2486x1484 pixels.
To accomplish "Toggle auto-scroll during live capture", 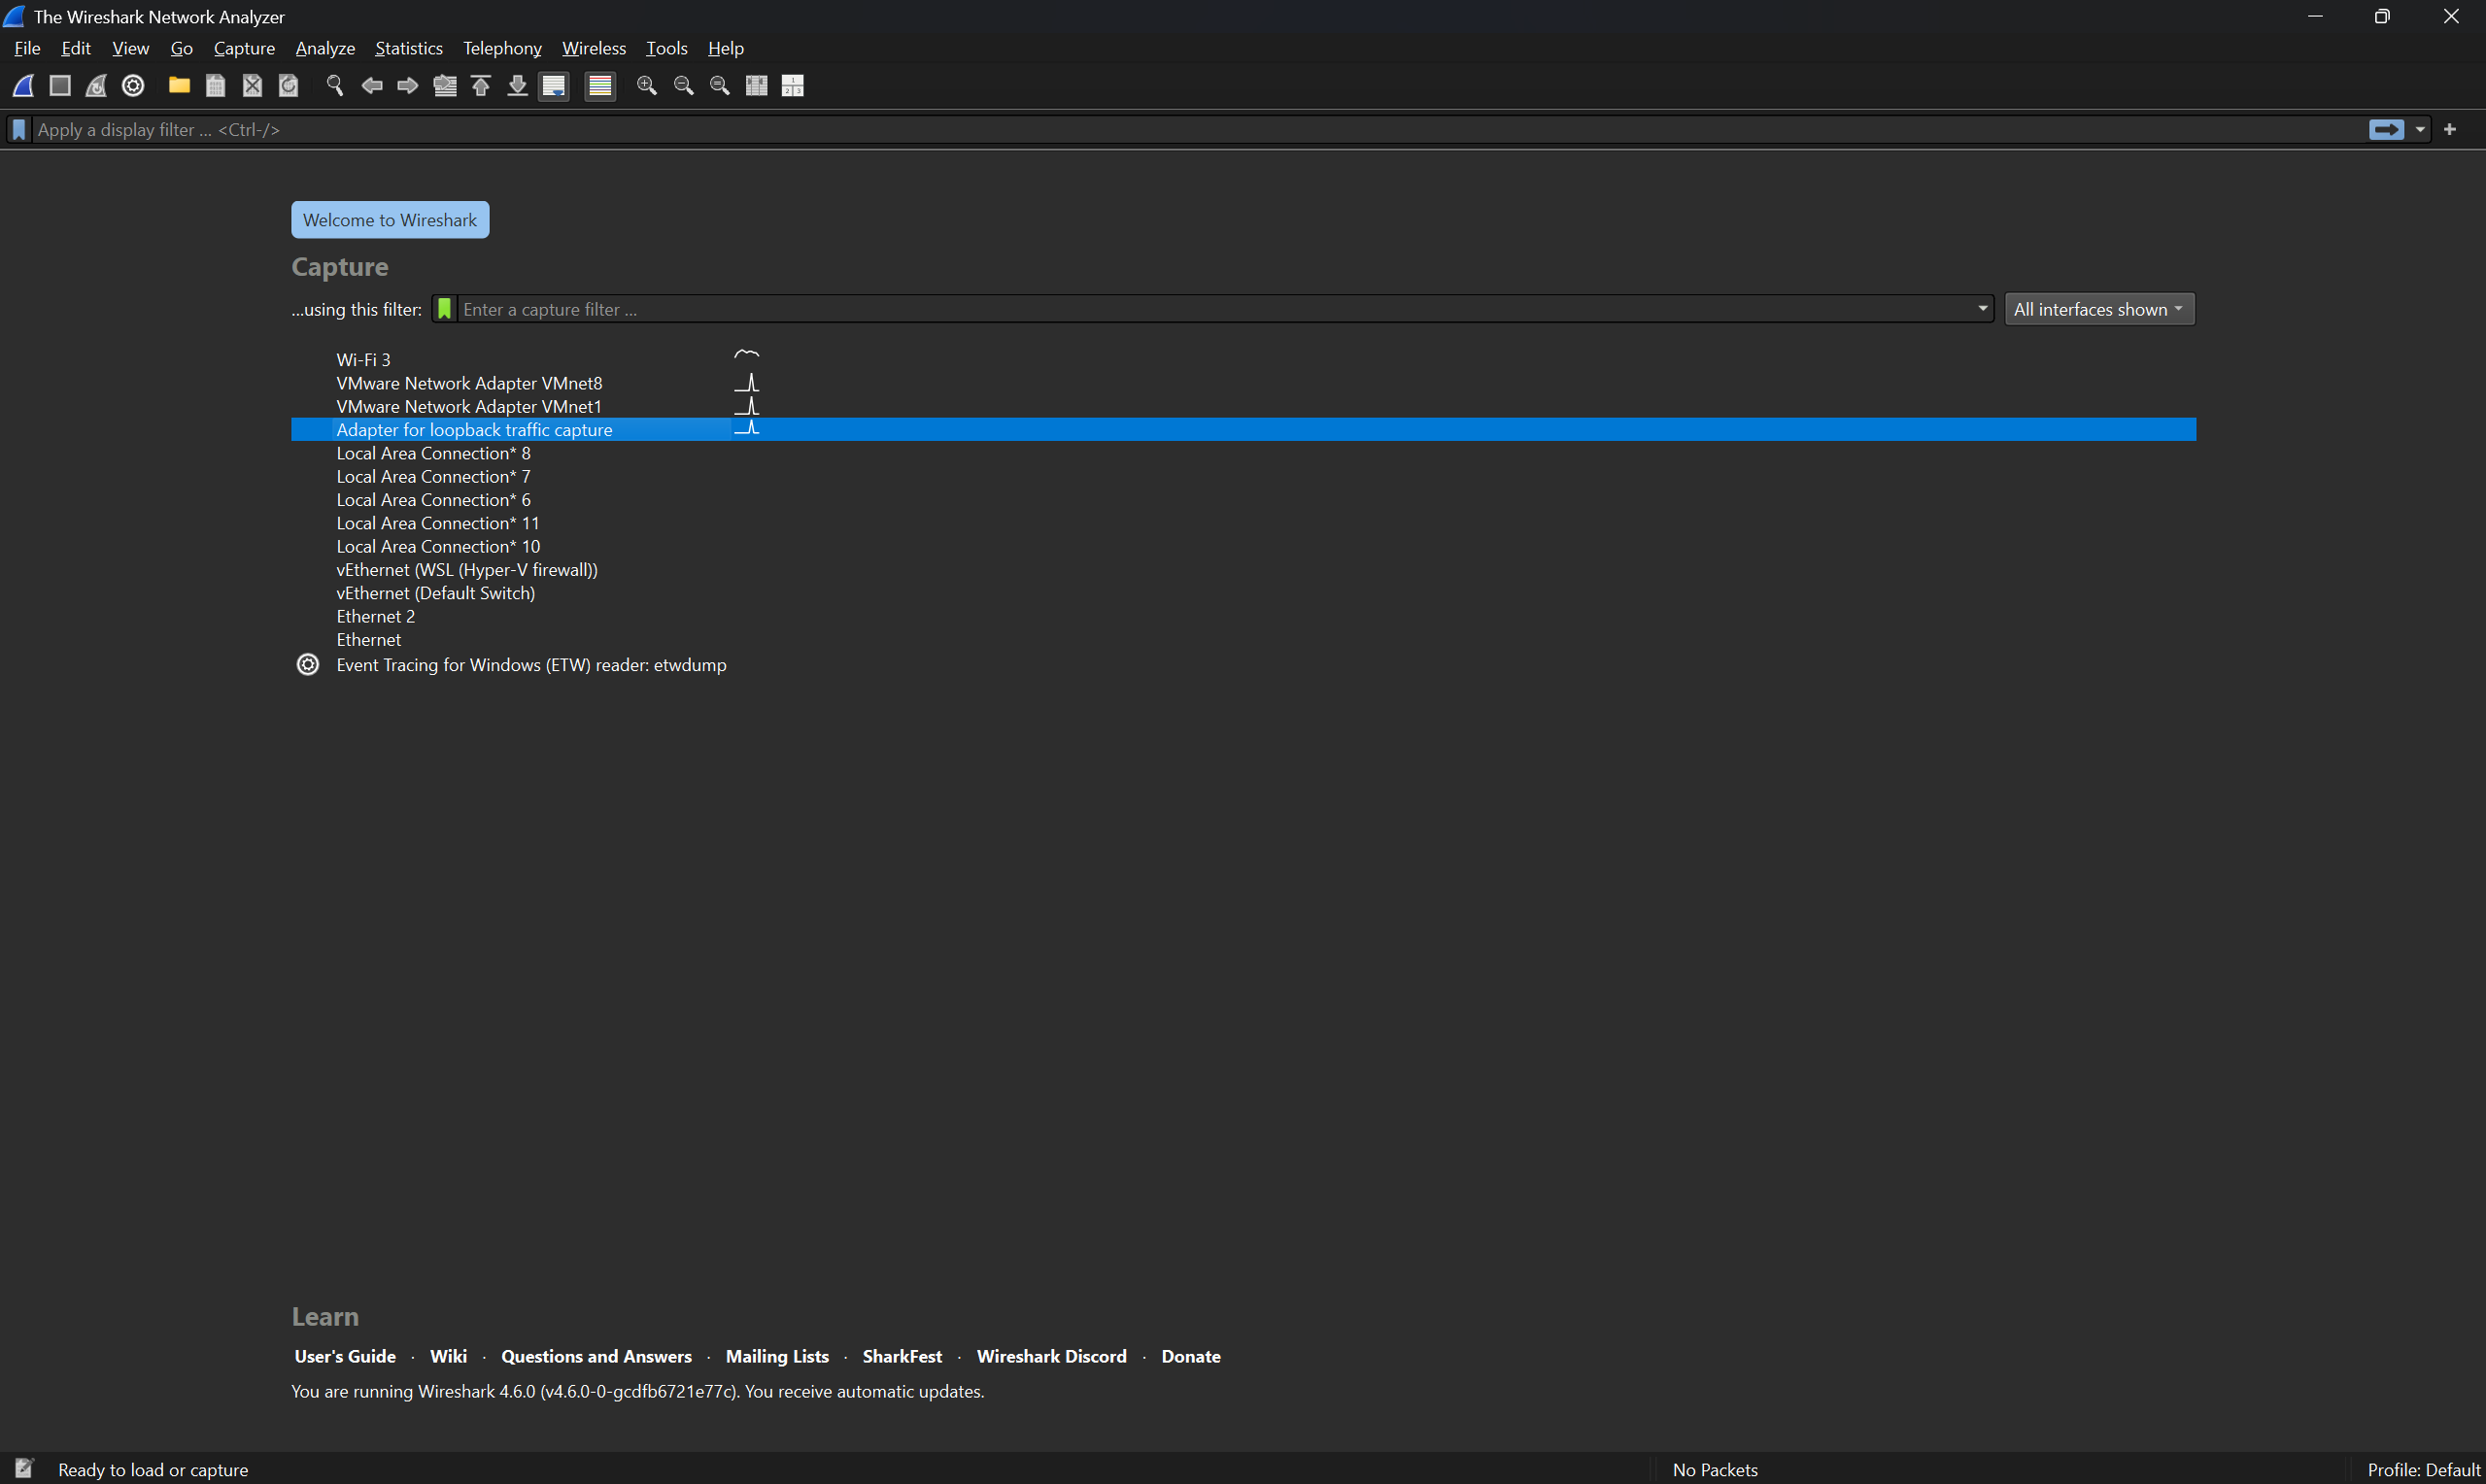I will tap(553, 86).
